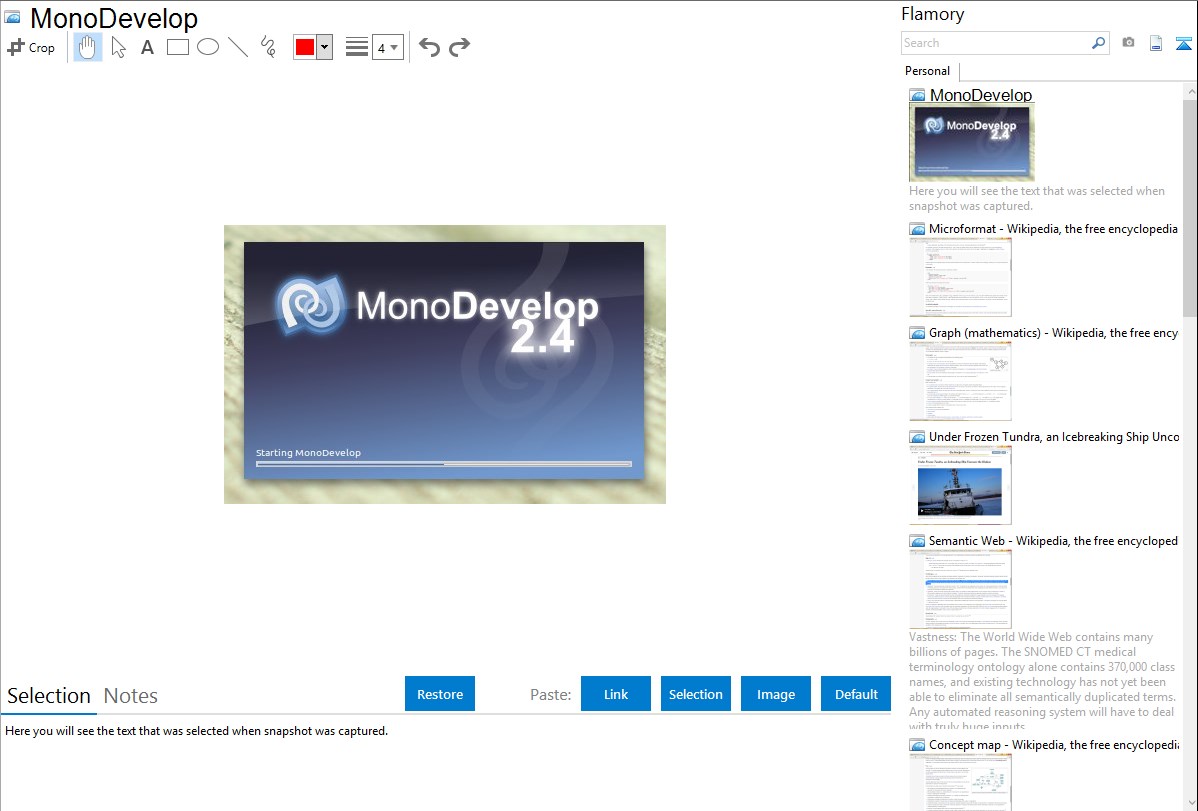This screenshot has width=1198, height=811.
Task: Select the straight line tool
Action: click(x=238, y=47)
